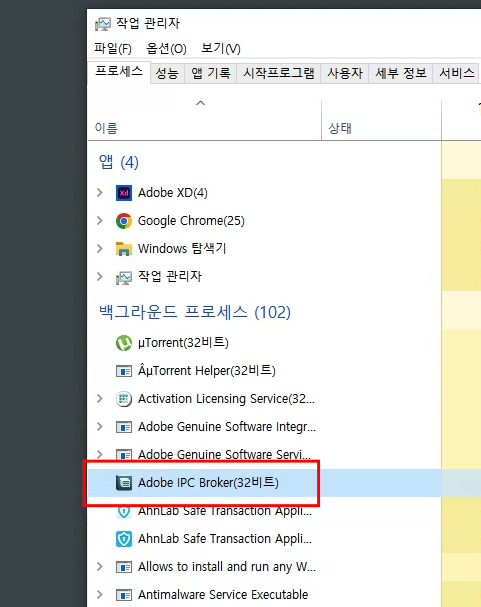481x607 pixels.
Task: Sort by the 이름 column header
Action: tap(205, 119)
